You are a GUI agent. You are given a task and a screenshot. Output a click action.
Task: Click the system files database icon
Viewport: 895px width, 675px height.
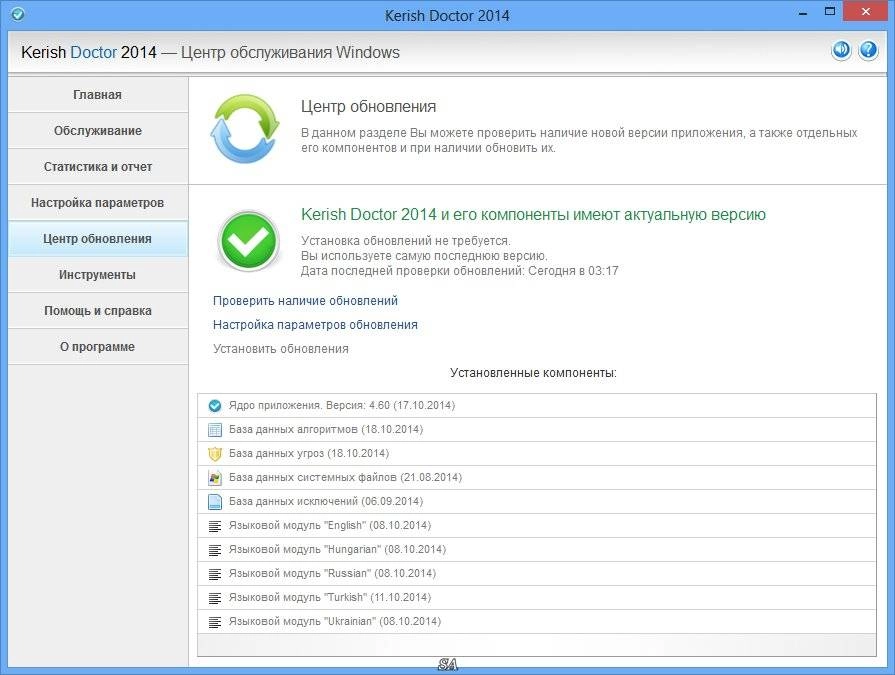[x=215, y=478]
